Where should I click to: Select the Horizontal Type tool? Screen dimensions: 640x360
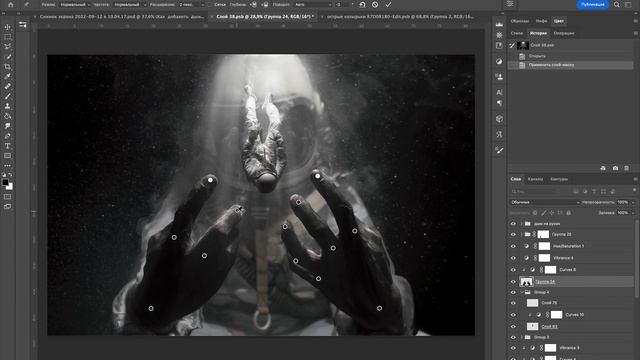(7, 146)
